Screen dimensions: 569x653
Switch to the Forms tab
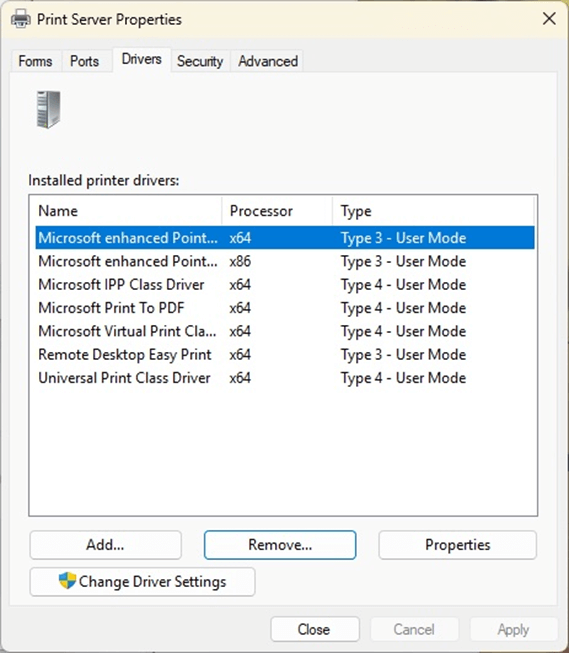35,61
